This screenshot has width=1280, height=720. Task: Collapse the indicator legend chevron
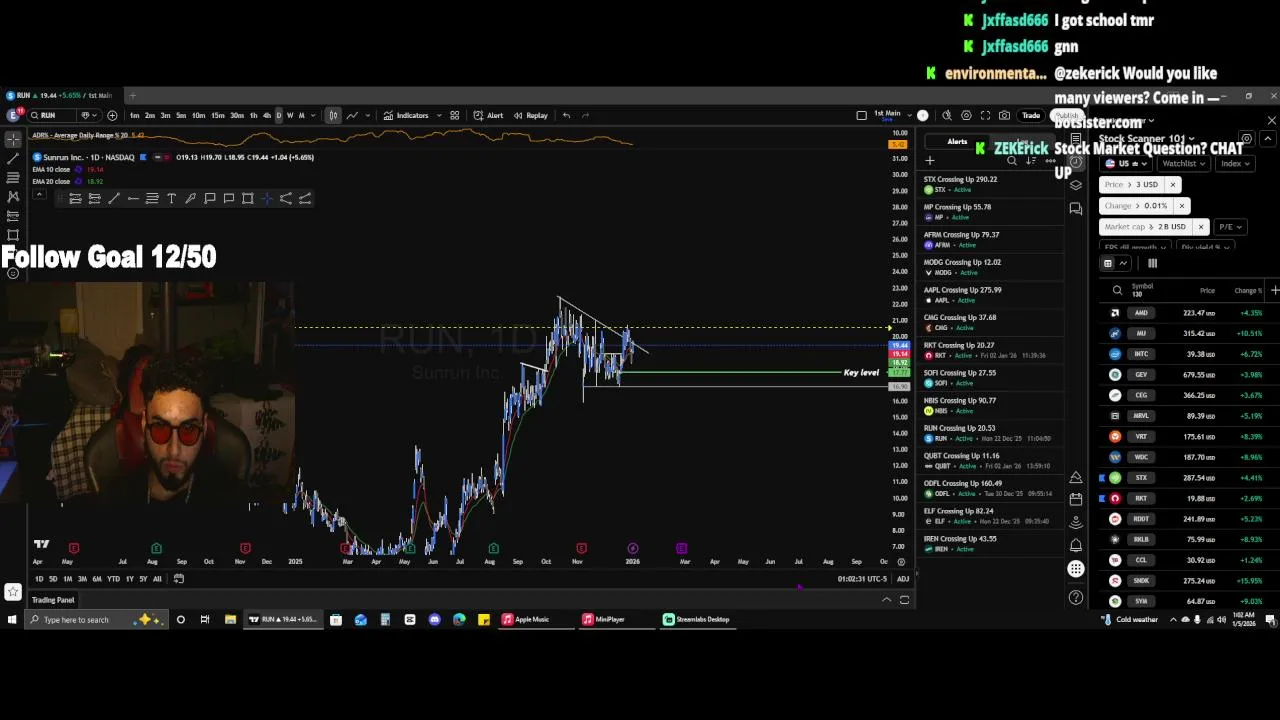[x=39, y=194]
